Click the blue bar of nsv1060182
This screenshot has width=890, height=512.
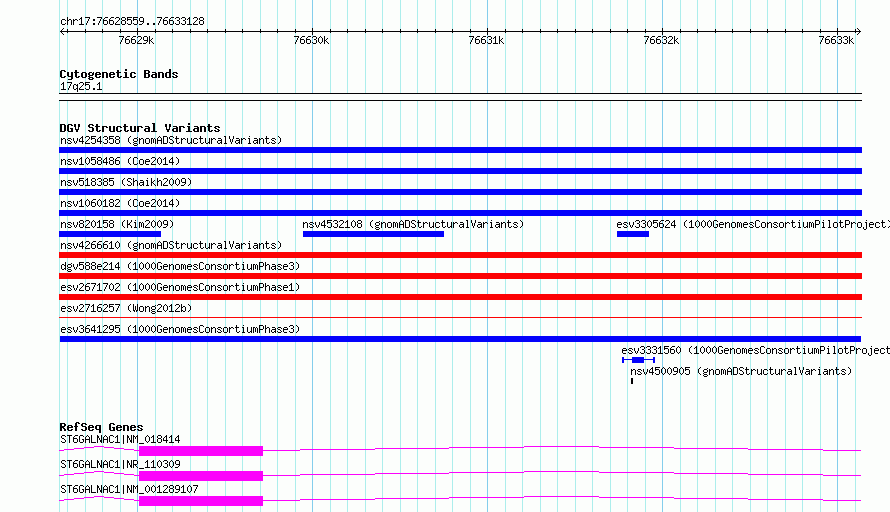coord(460,213)
